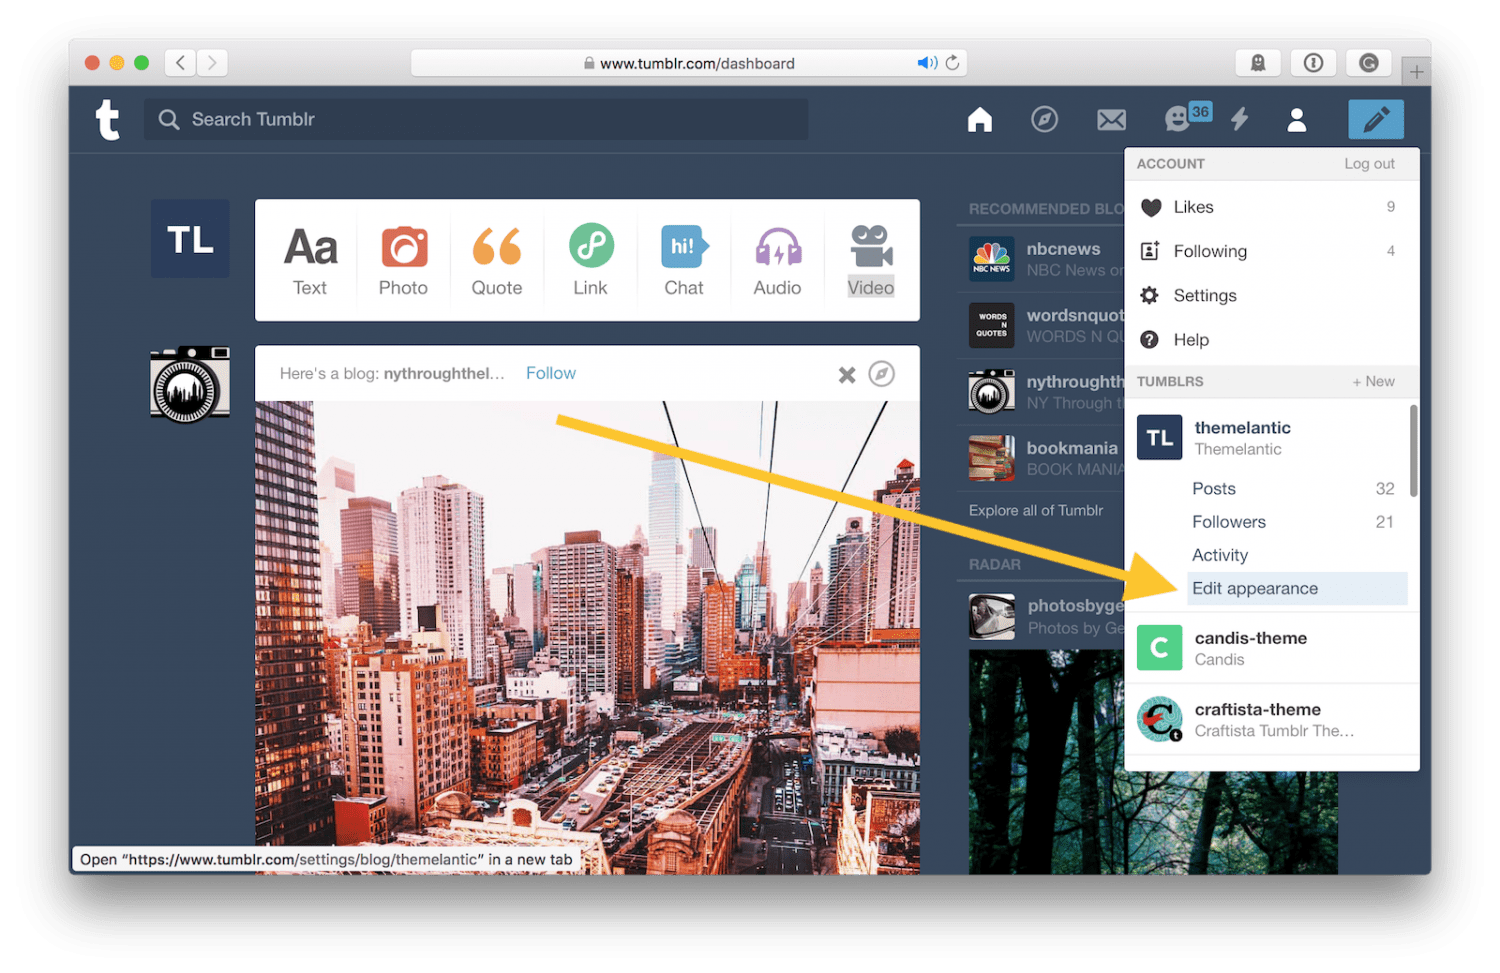1500x973 pixels.
Task: Click the blue compose post pencil button
Action: pos(1375,120)
